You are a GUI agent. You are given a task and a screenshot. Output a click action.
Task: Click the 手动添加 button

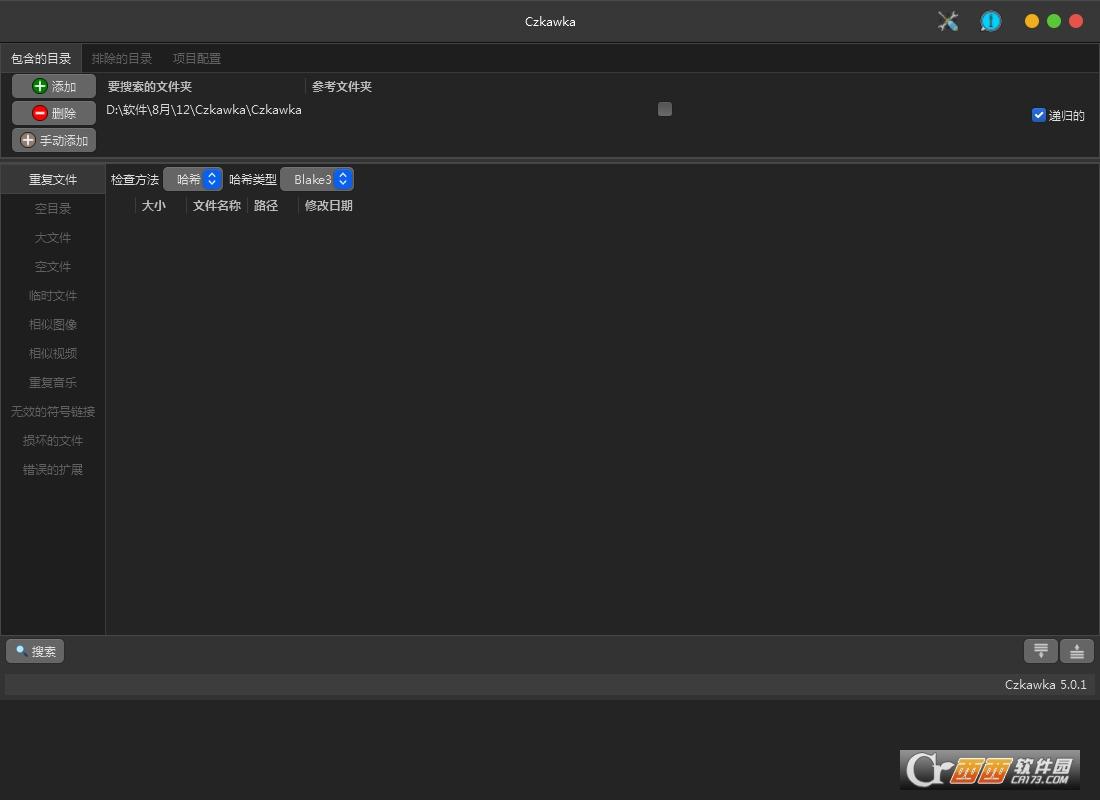[x=54, y=140]
